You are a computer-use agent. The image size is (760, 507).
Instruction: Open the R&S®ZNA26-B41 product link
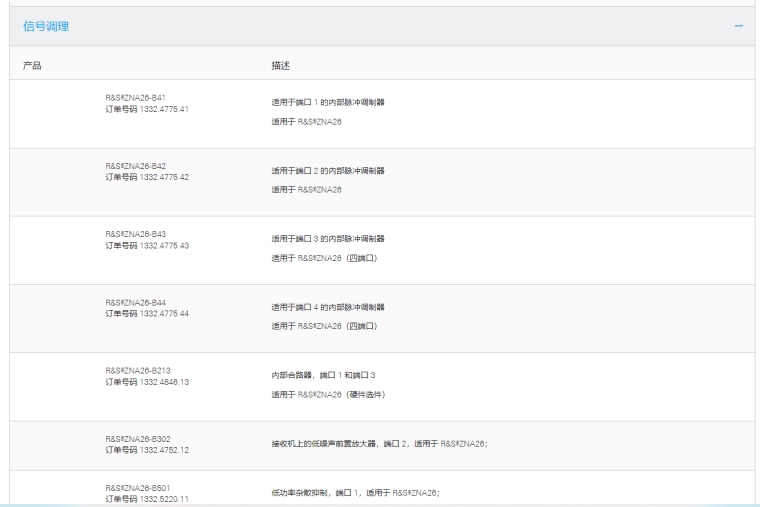tap(135, 98)
